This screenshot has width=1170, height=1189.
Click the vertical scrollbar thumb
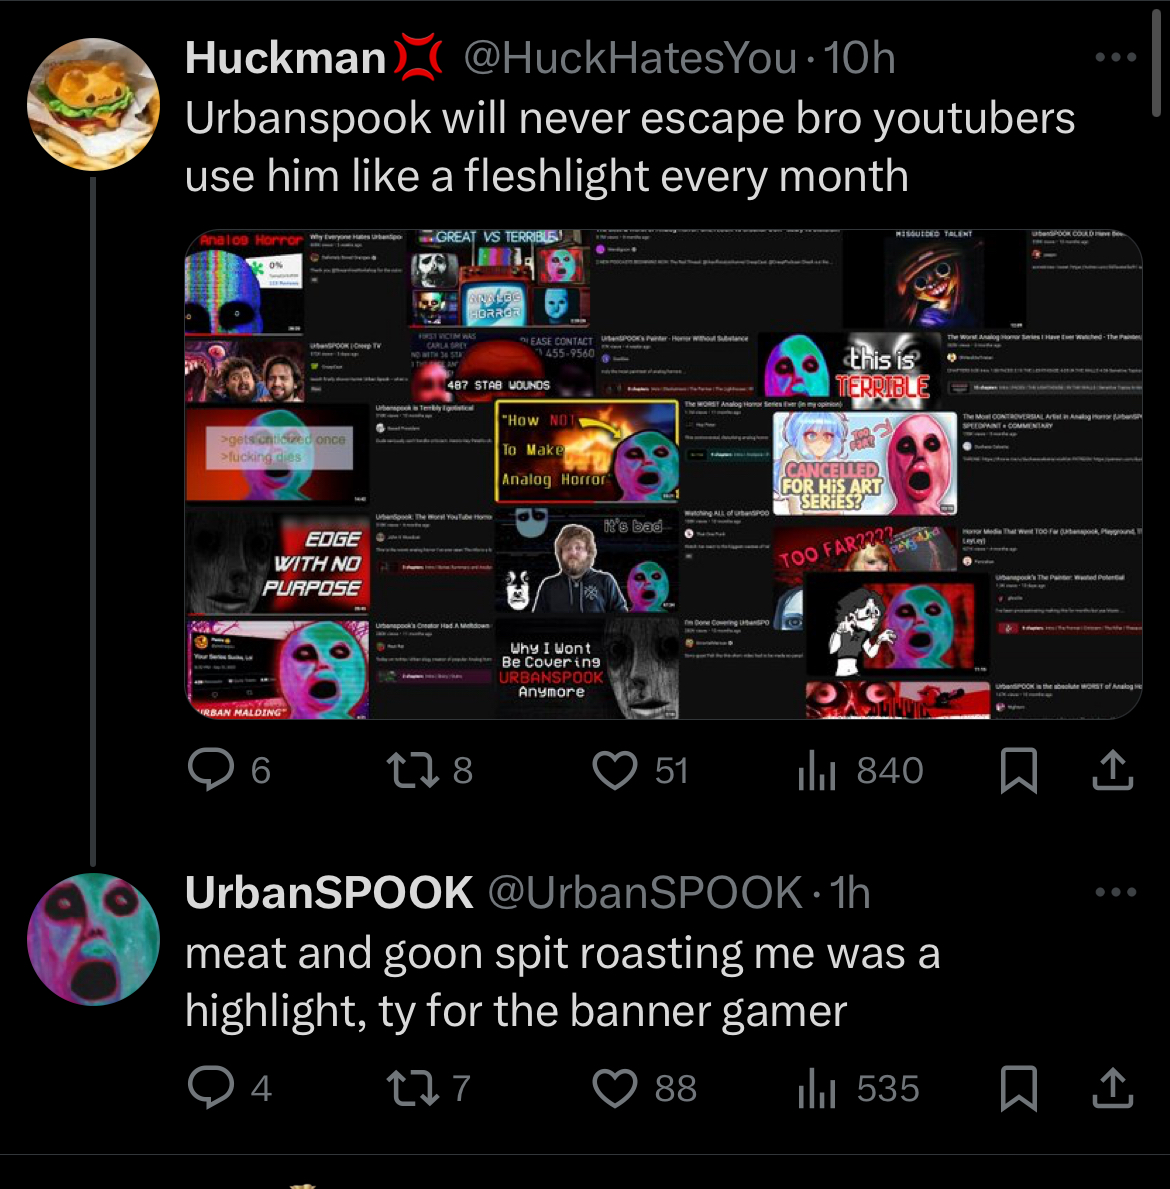(x=1156, y=63)
